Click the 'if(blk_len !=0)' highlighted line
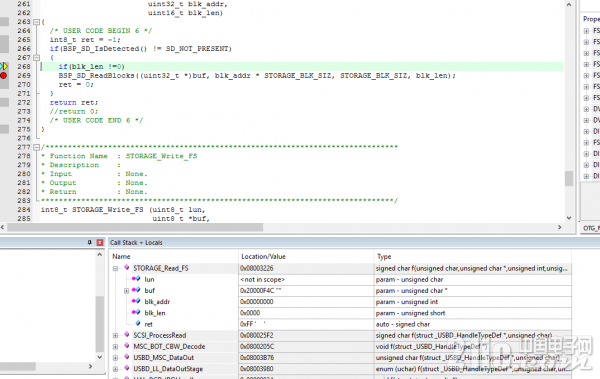The image size is (600, 379). tap(91, 67)
